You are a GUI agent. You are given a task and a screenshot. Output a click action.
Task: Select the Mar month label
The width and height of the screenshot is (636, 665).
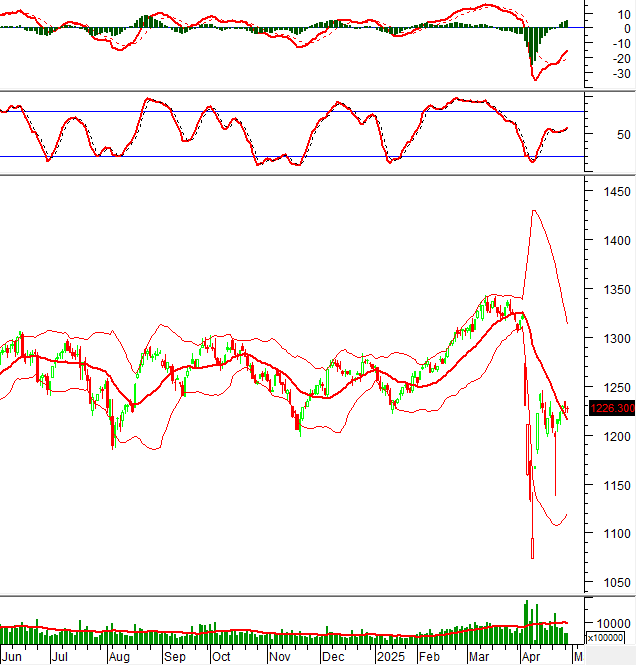[479, 657]
